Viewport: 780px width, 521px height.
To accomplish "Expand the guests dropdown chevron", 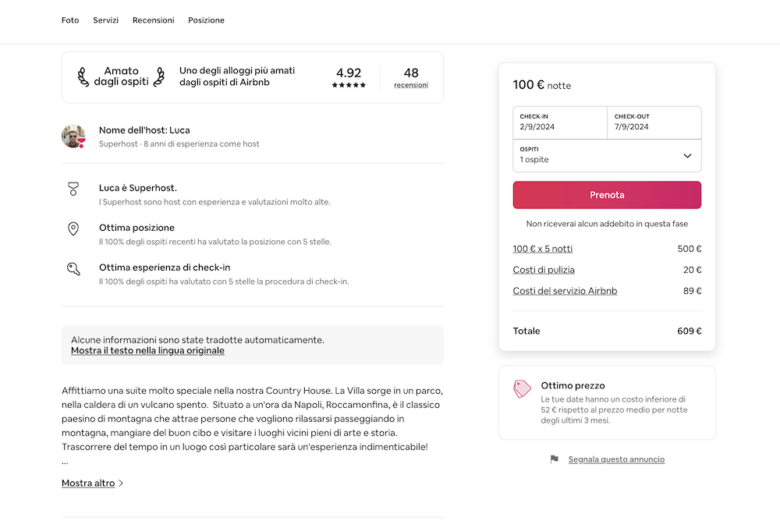I will (x=687, y=156).
